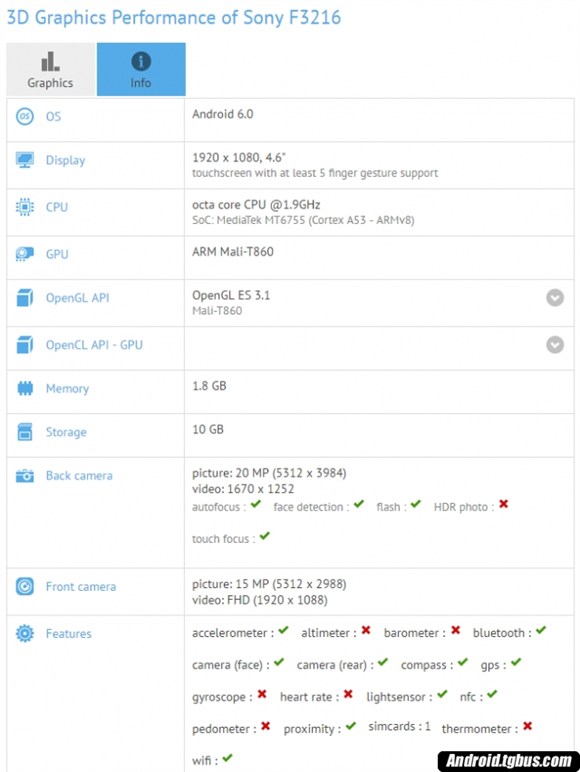Viewport: 580px width, 772px height.
Task: Click the Back camera icon
Action: [x=25, y=476]
